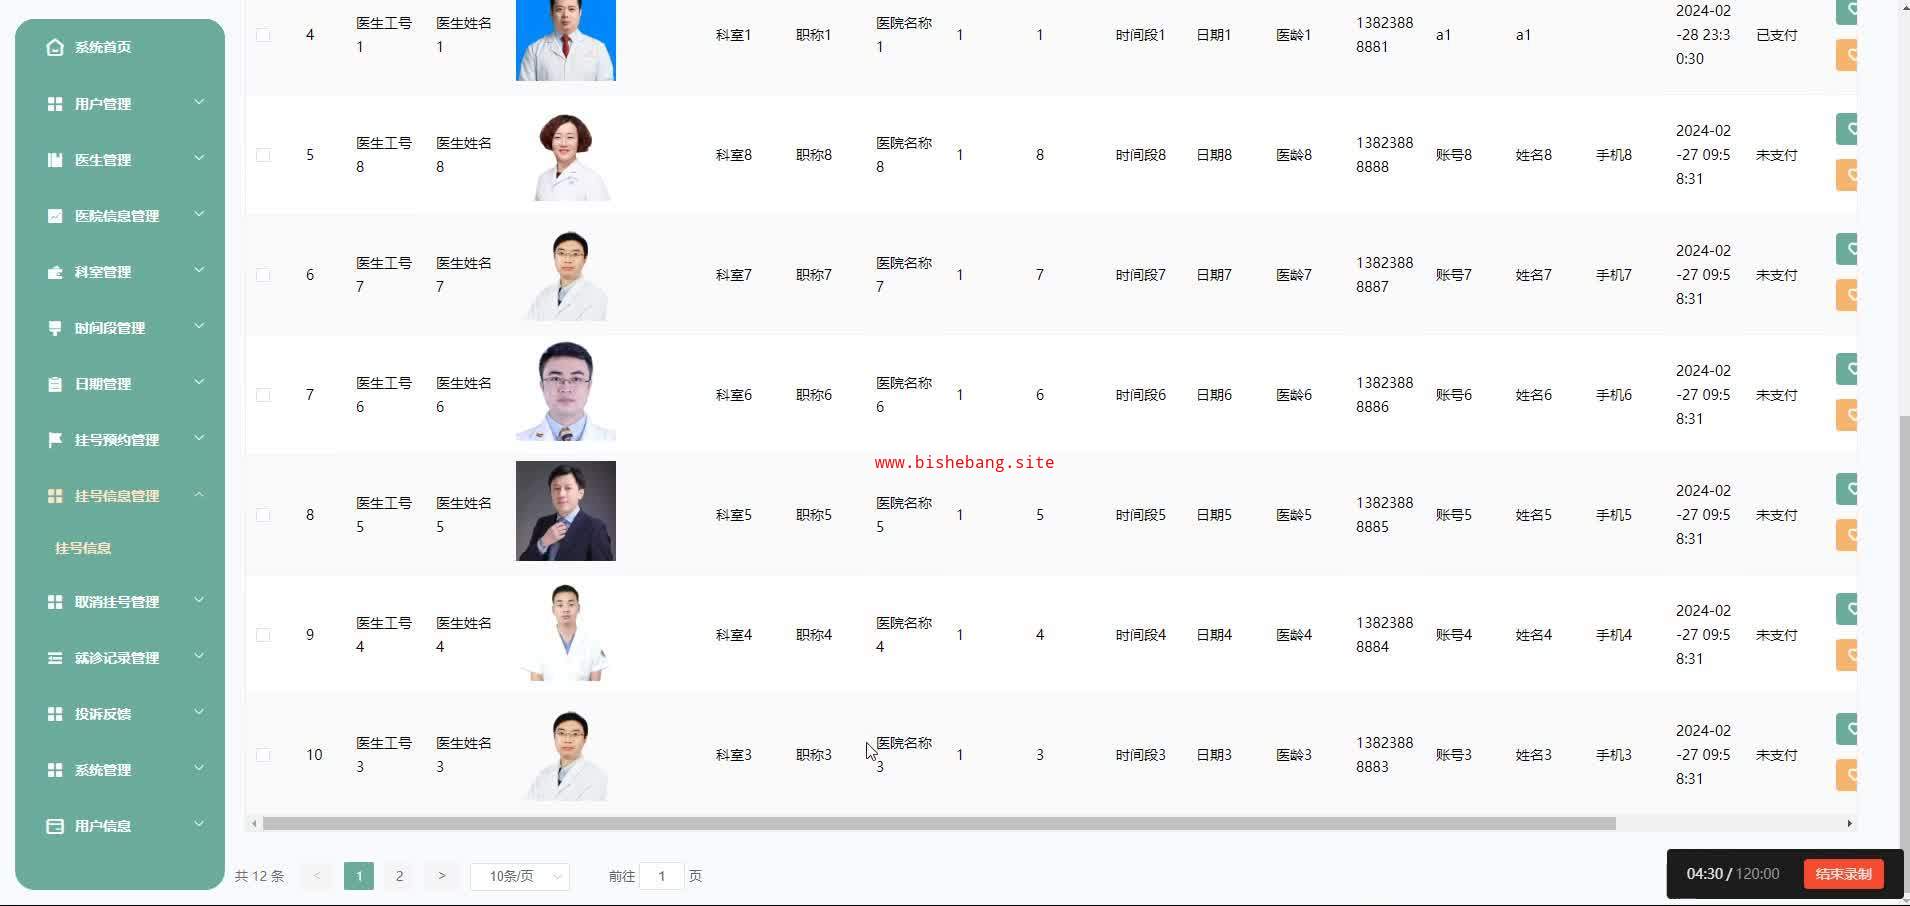The width and height of the screenshot is (1910, 906).
Task: Open the doctor photo in row 8
Action: click(566, 511)
